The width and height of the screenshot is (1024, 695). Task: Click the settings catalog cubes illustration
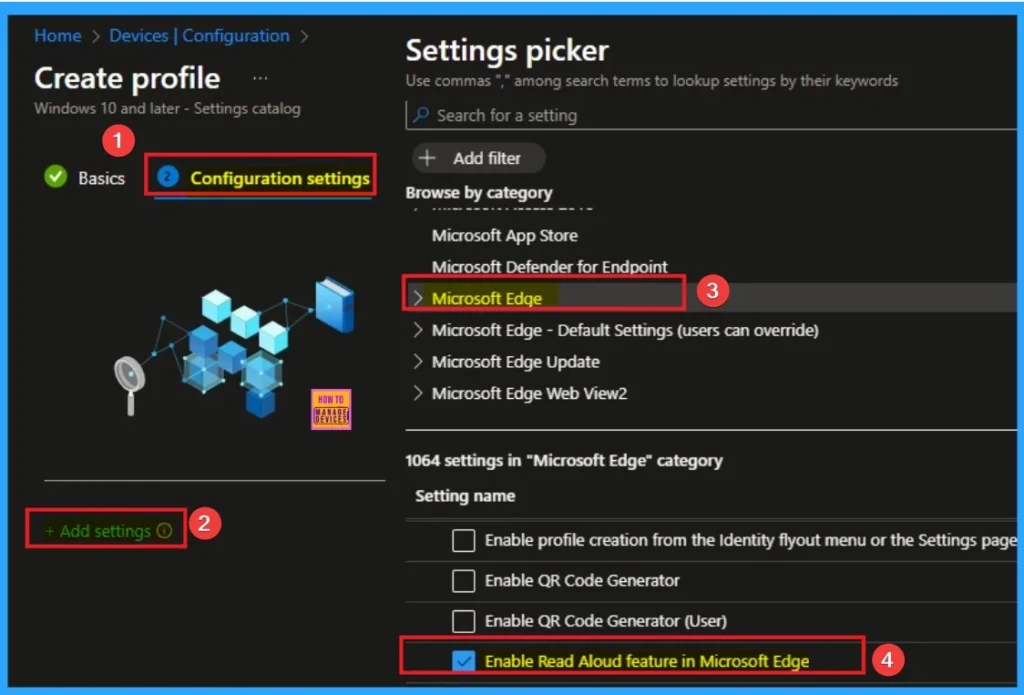click(235, 346)
